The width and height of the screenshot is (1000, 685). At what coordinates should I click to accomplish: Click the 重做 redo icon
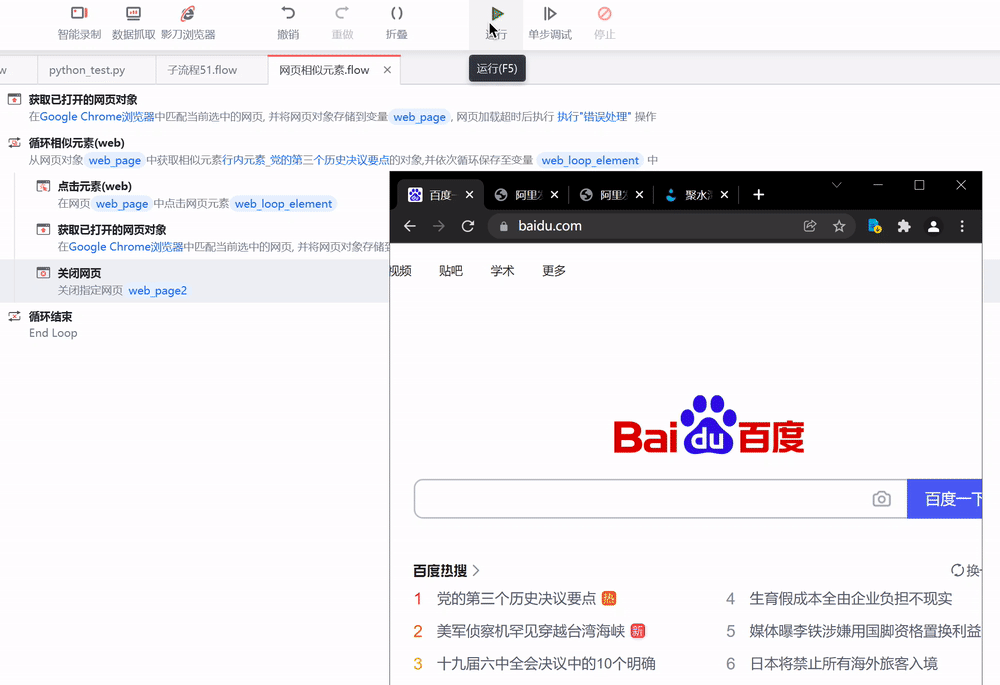point(342,13)
